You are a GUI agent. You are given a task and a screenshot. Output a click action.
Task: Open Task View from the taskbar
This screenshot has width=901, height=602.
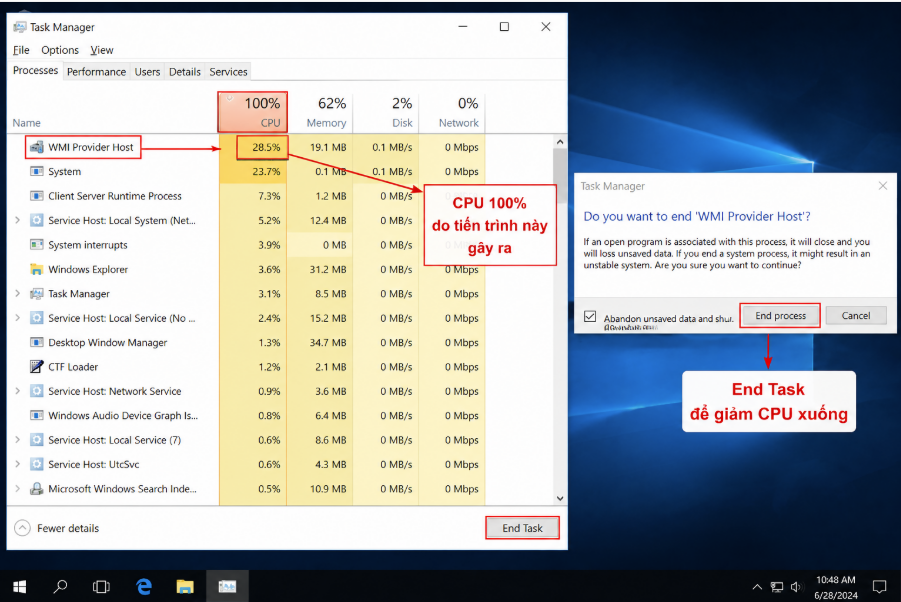click(x=101, y=586)
